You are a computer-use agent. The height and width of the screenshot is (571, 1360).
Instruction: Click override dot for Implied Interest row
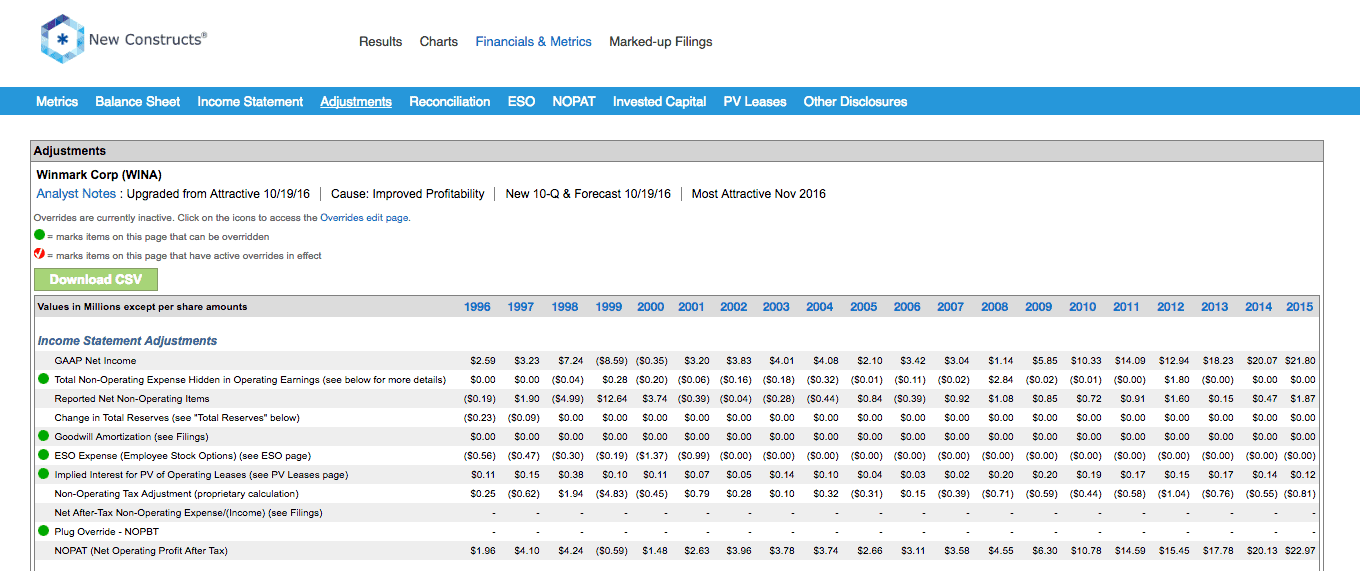43,475
